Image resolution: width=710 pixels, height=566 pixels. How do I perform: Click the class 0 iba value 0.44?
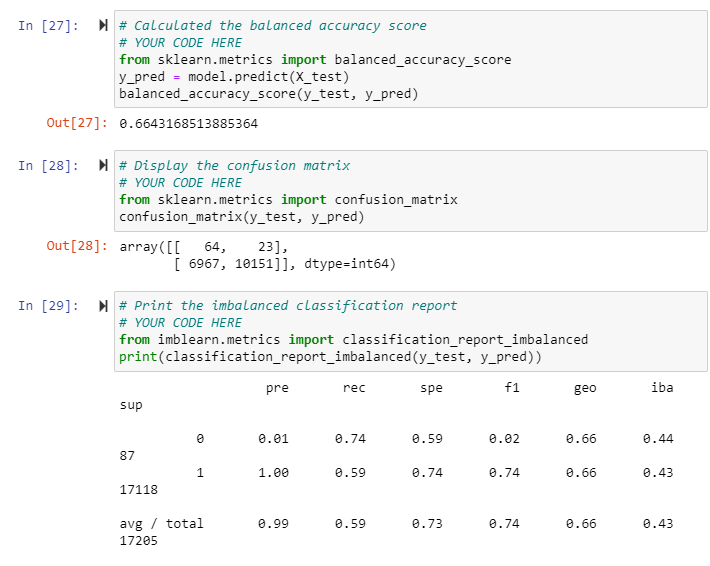coord(658,439)
